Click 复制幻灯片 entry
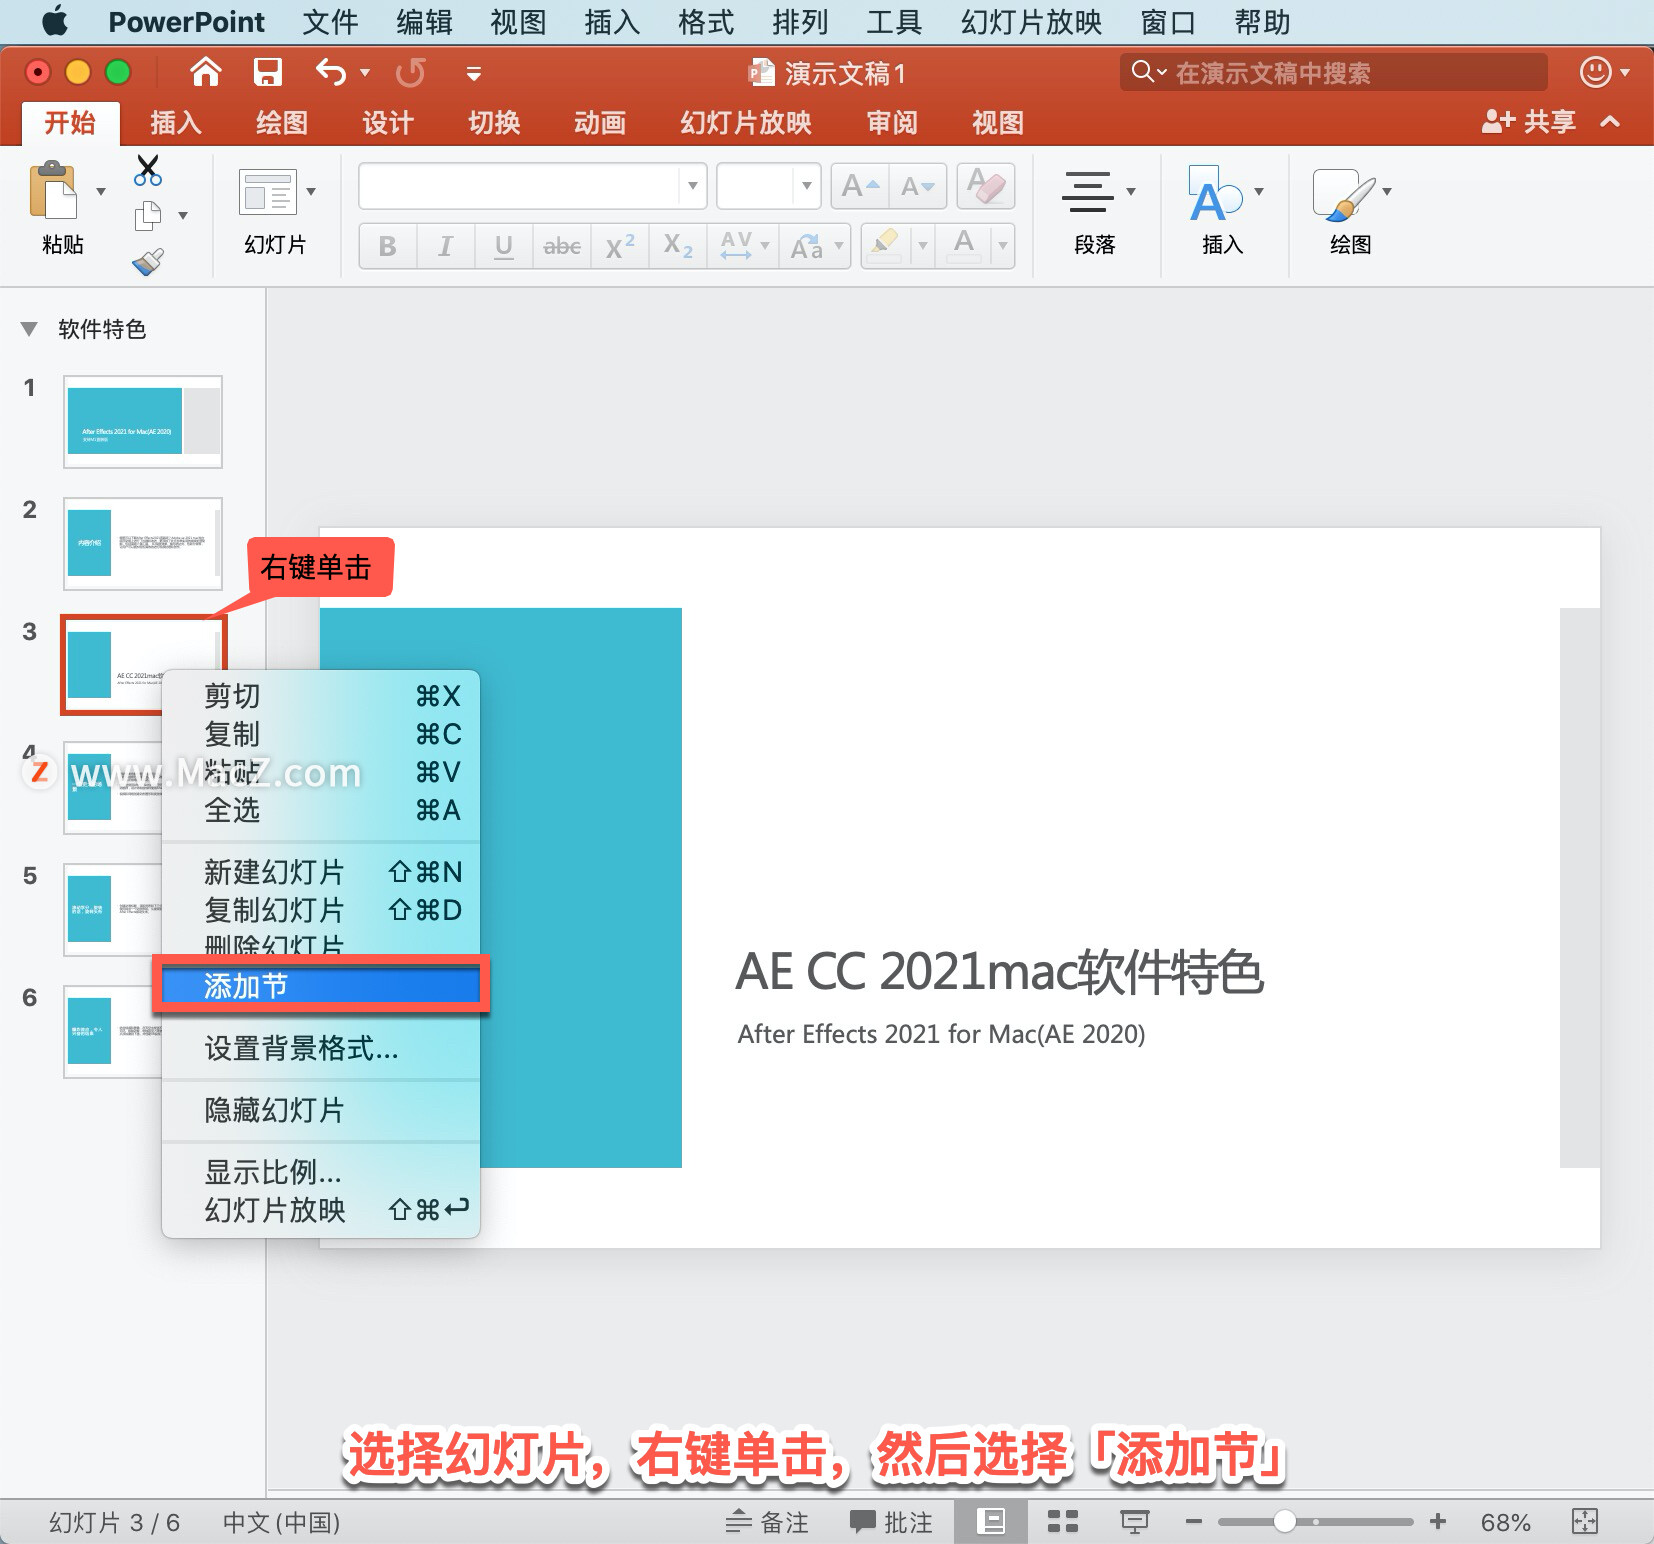The height and width of the screenshot is (1544, 1654). [320, 910]
